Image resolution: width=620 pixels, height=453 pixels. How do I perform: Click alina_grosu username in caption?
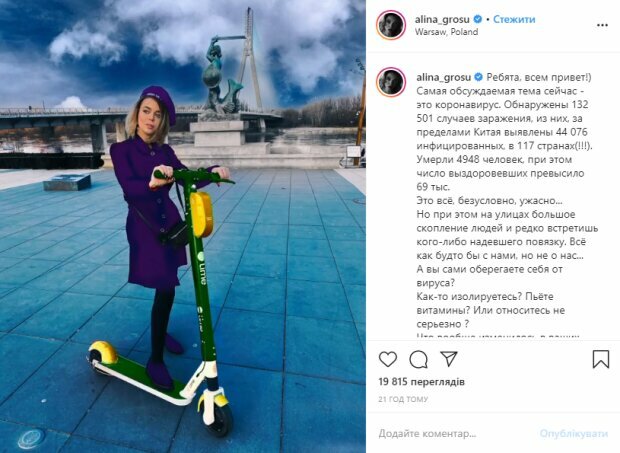click(444, 77)
